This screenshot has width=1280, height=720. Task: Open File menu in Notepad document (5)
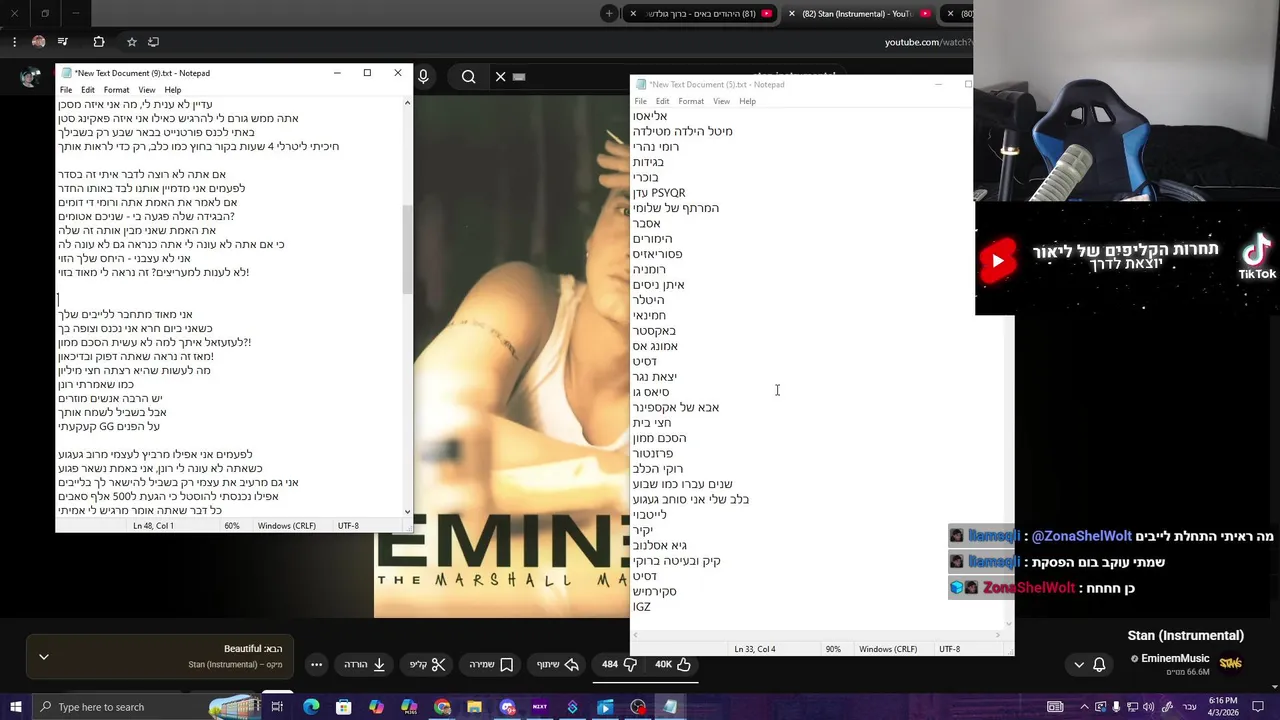tap(641, 101)
